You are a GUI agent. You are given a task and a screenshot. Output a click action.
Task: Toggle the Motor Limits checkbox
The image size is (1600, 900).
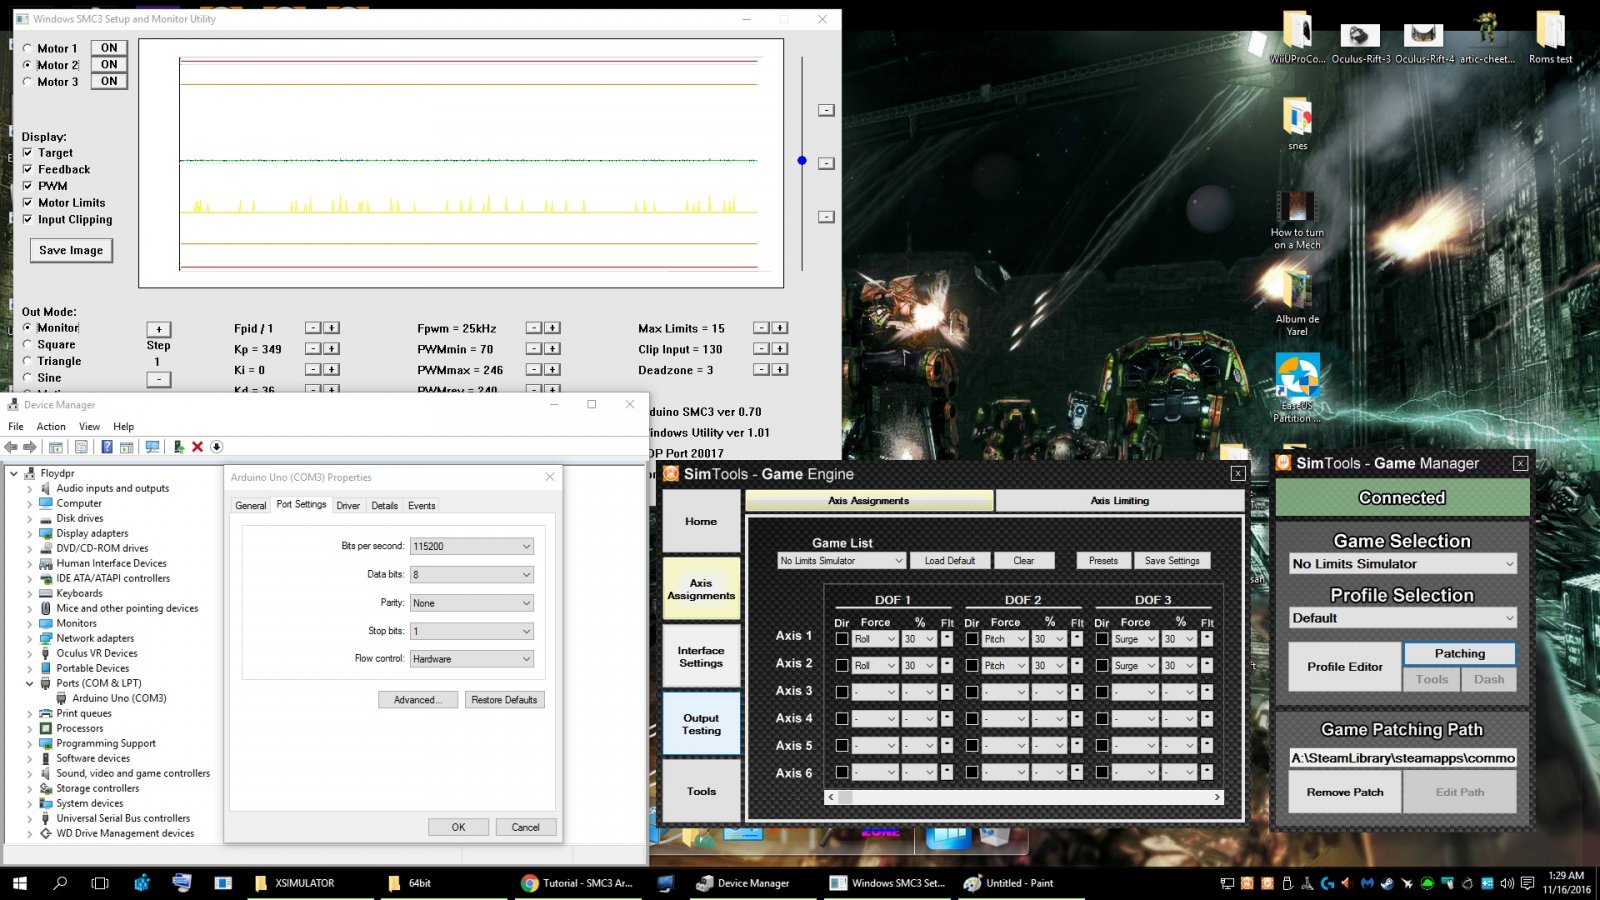pyautogui.click(x=27, y=203)
